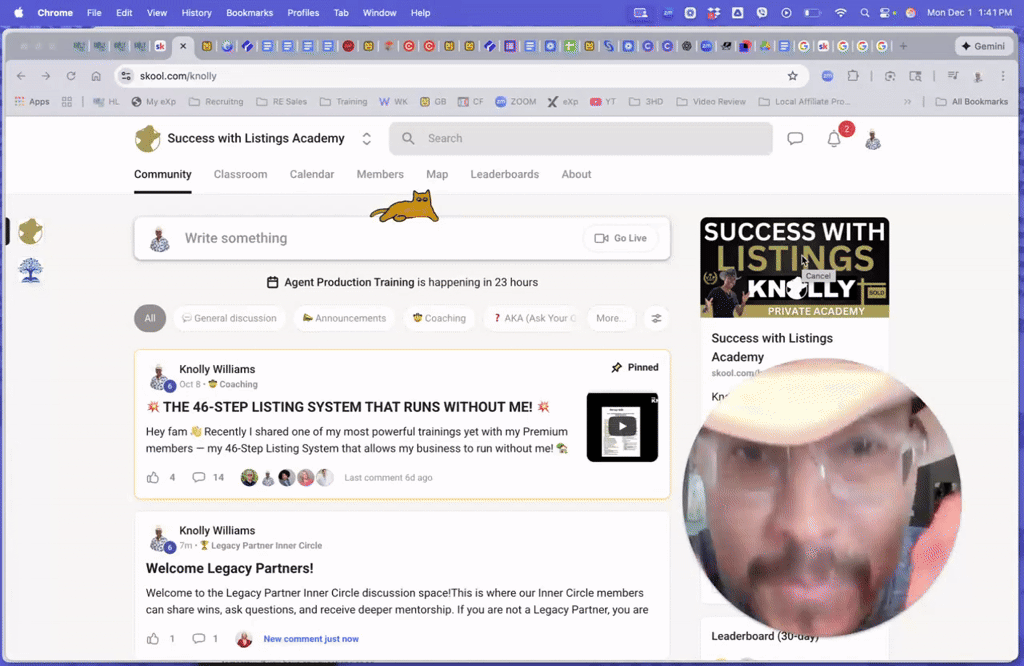Image resolution: width=1024 pixels, height=666 pixels.
Task: Open the ZOOM bookmark
Action: pyautogui.click(x=515, y=102)
